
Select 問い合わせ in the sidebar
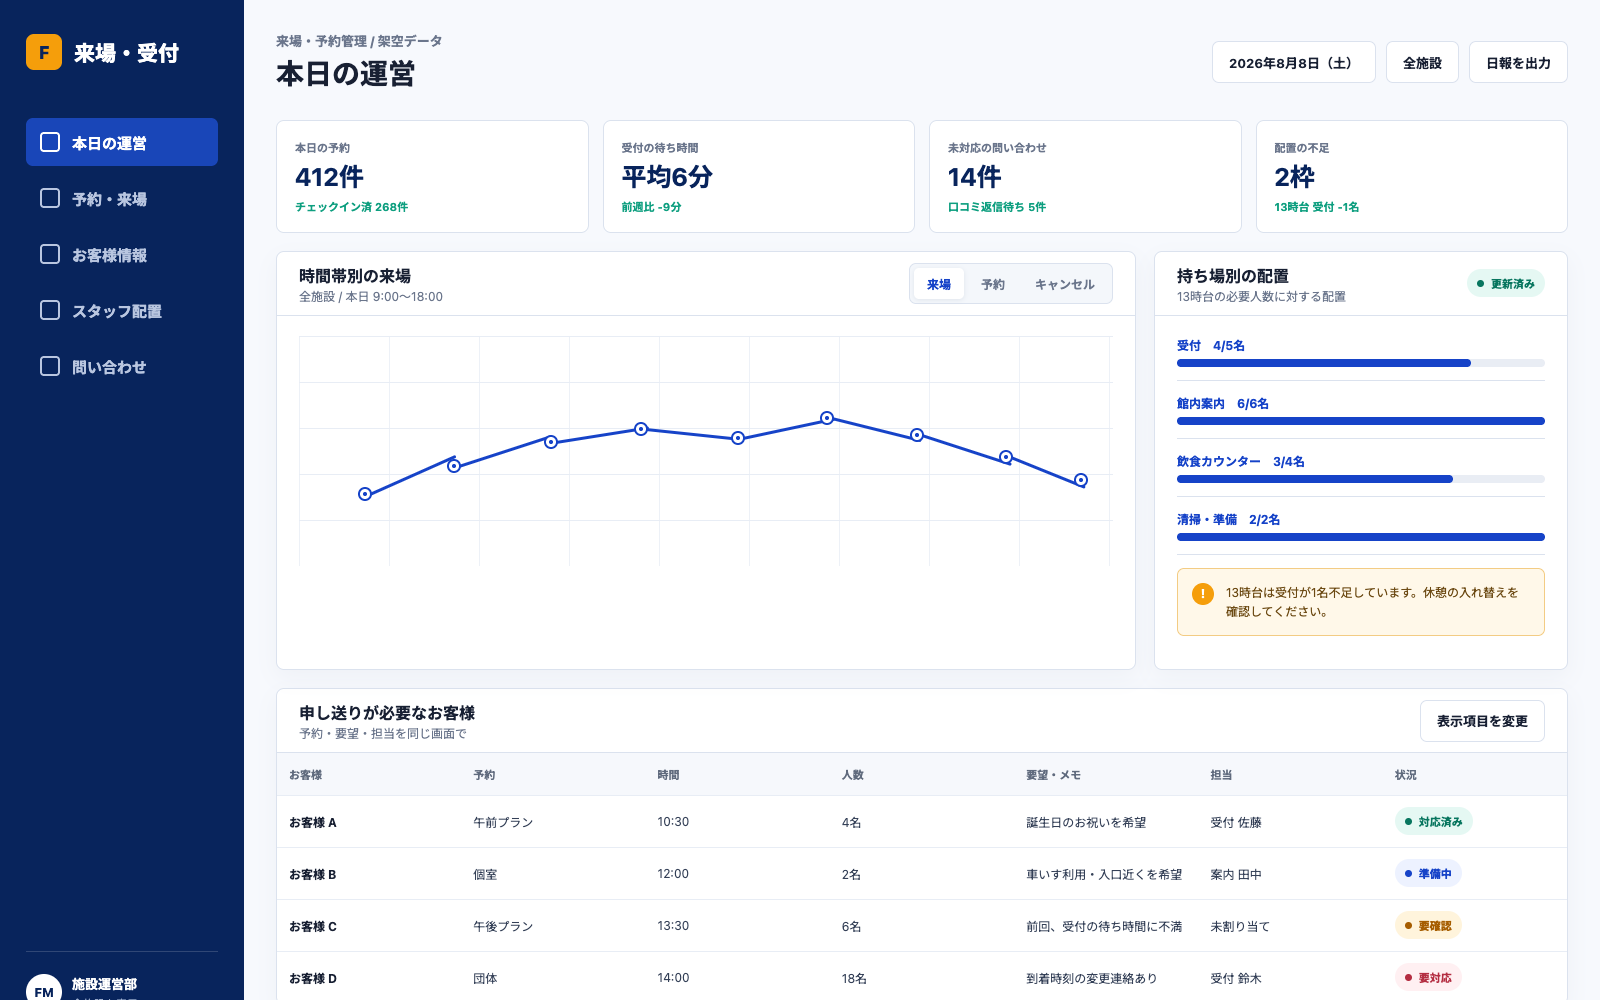point(122,366)
